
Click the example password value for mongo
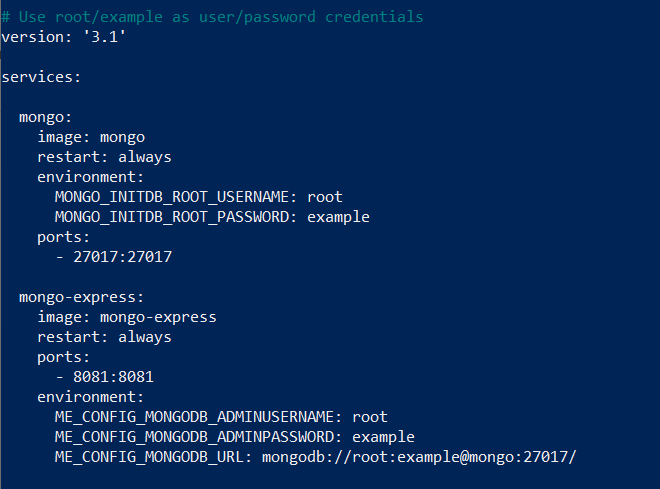(x=338, y=218)
